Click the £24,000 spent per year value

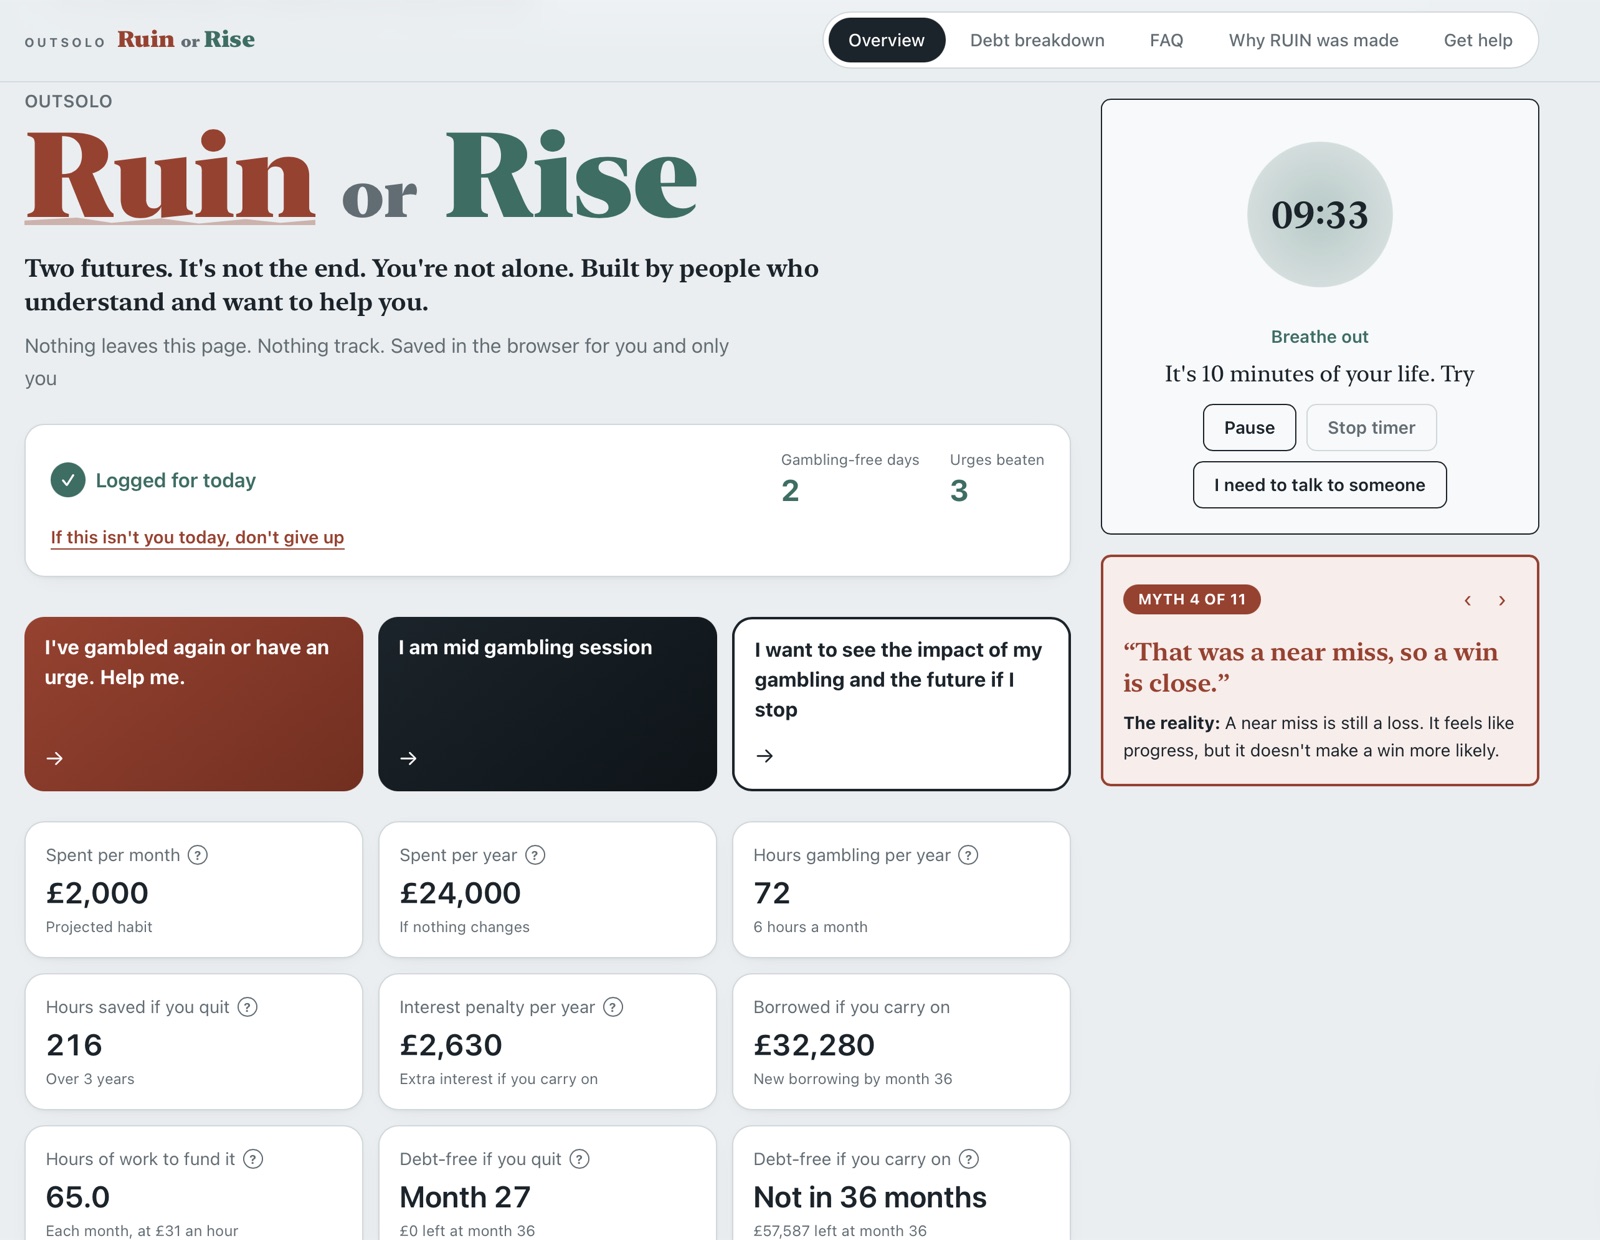(x=460, y=893)
